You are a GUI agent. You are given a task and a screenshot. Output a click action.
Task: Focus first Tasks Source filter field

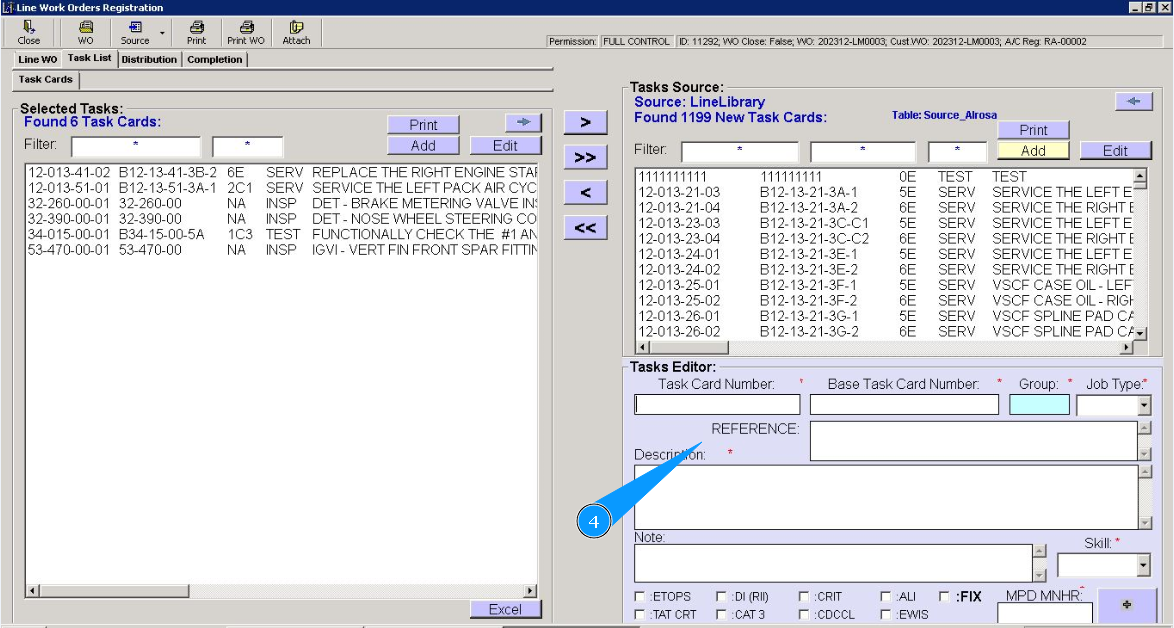(x=740, y=152)
